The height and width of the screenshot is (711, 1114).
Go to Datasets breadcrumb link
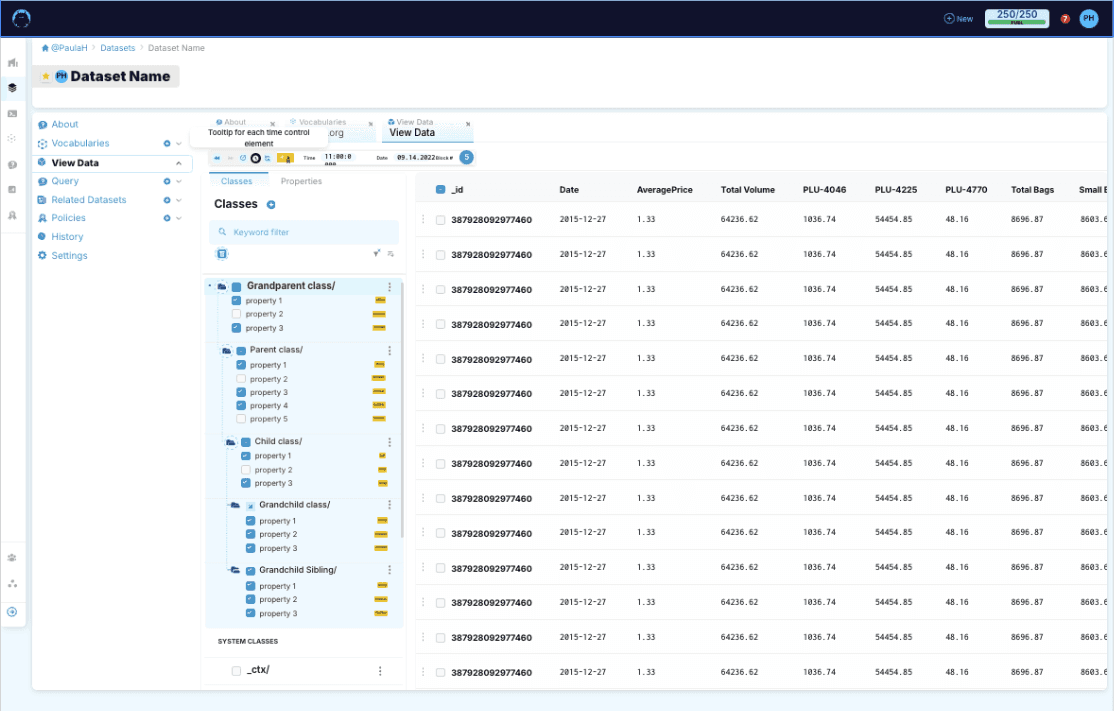[117, 48]
